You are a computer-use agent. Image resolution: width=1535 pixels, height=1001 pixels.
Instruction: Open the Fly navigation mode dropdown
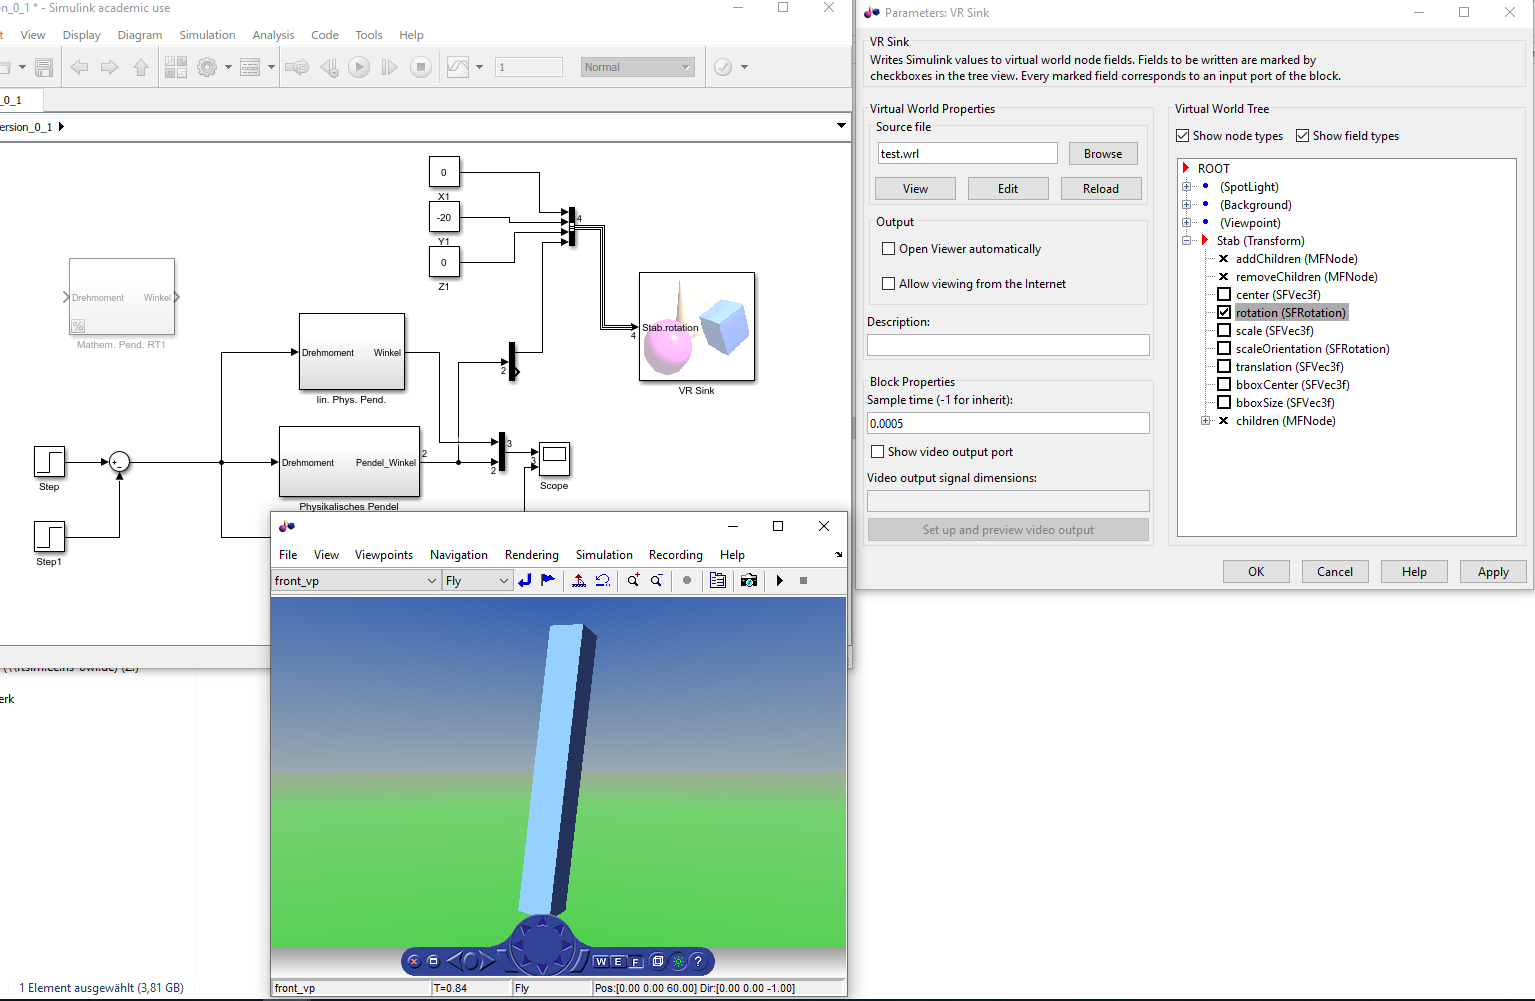pyautogui.click(x=503, y=581)
